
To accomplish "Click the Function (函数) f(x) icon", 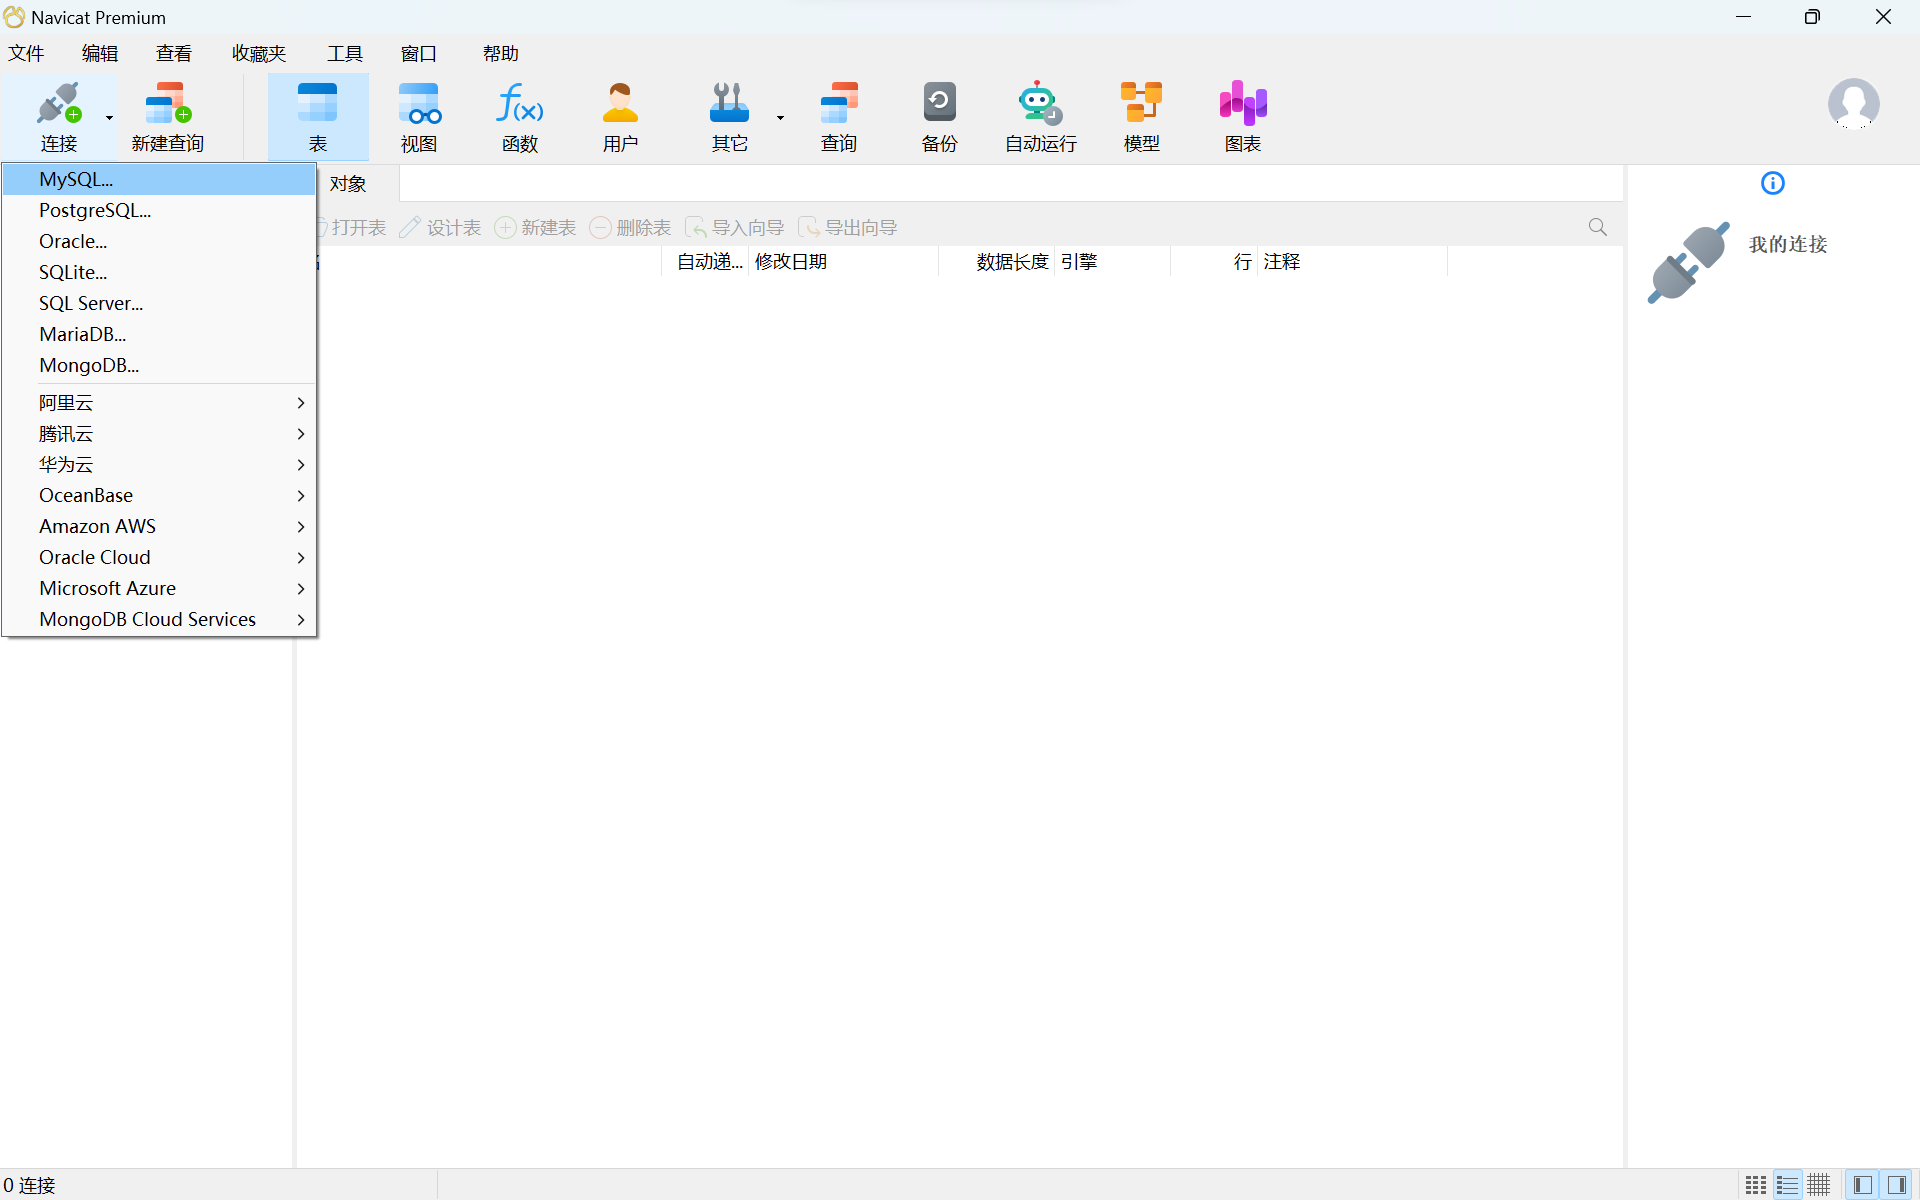I will point(520,117).
